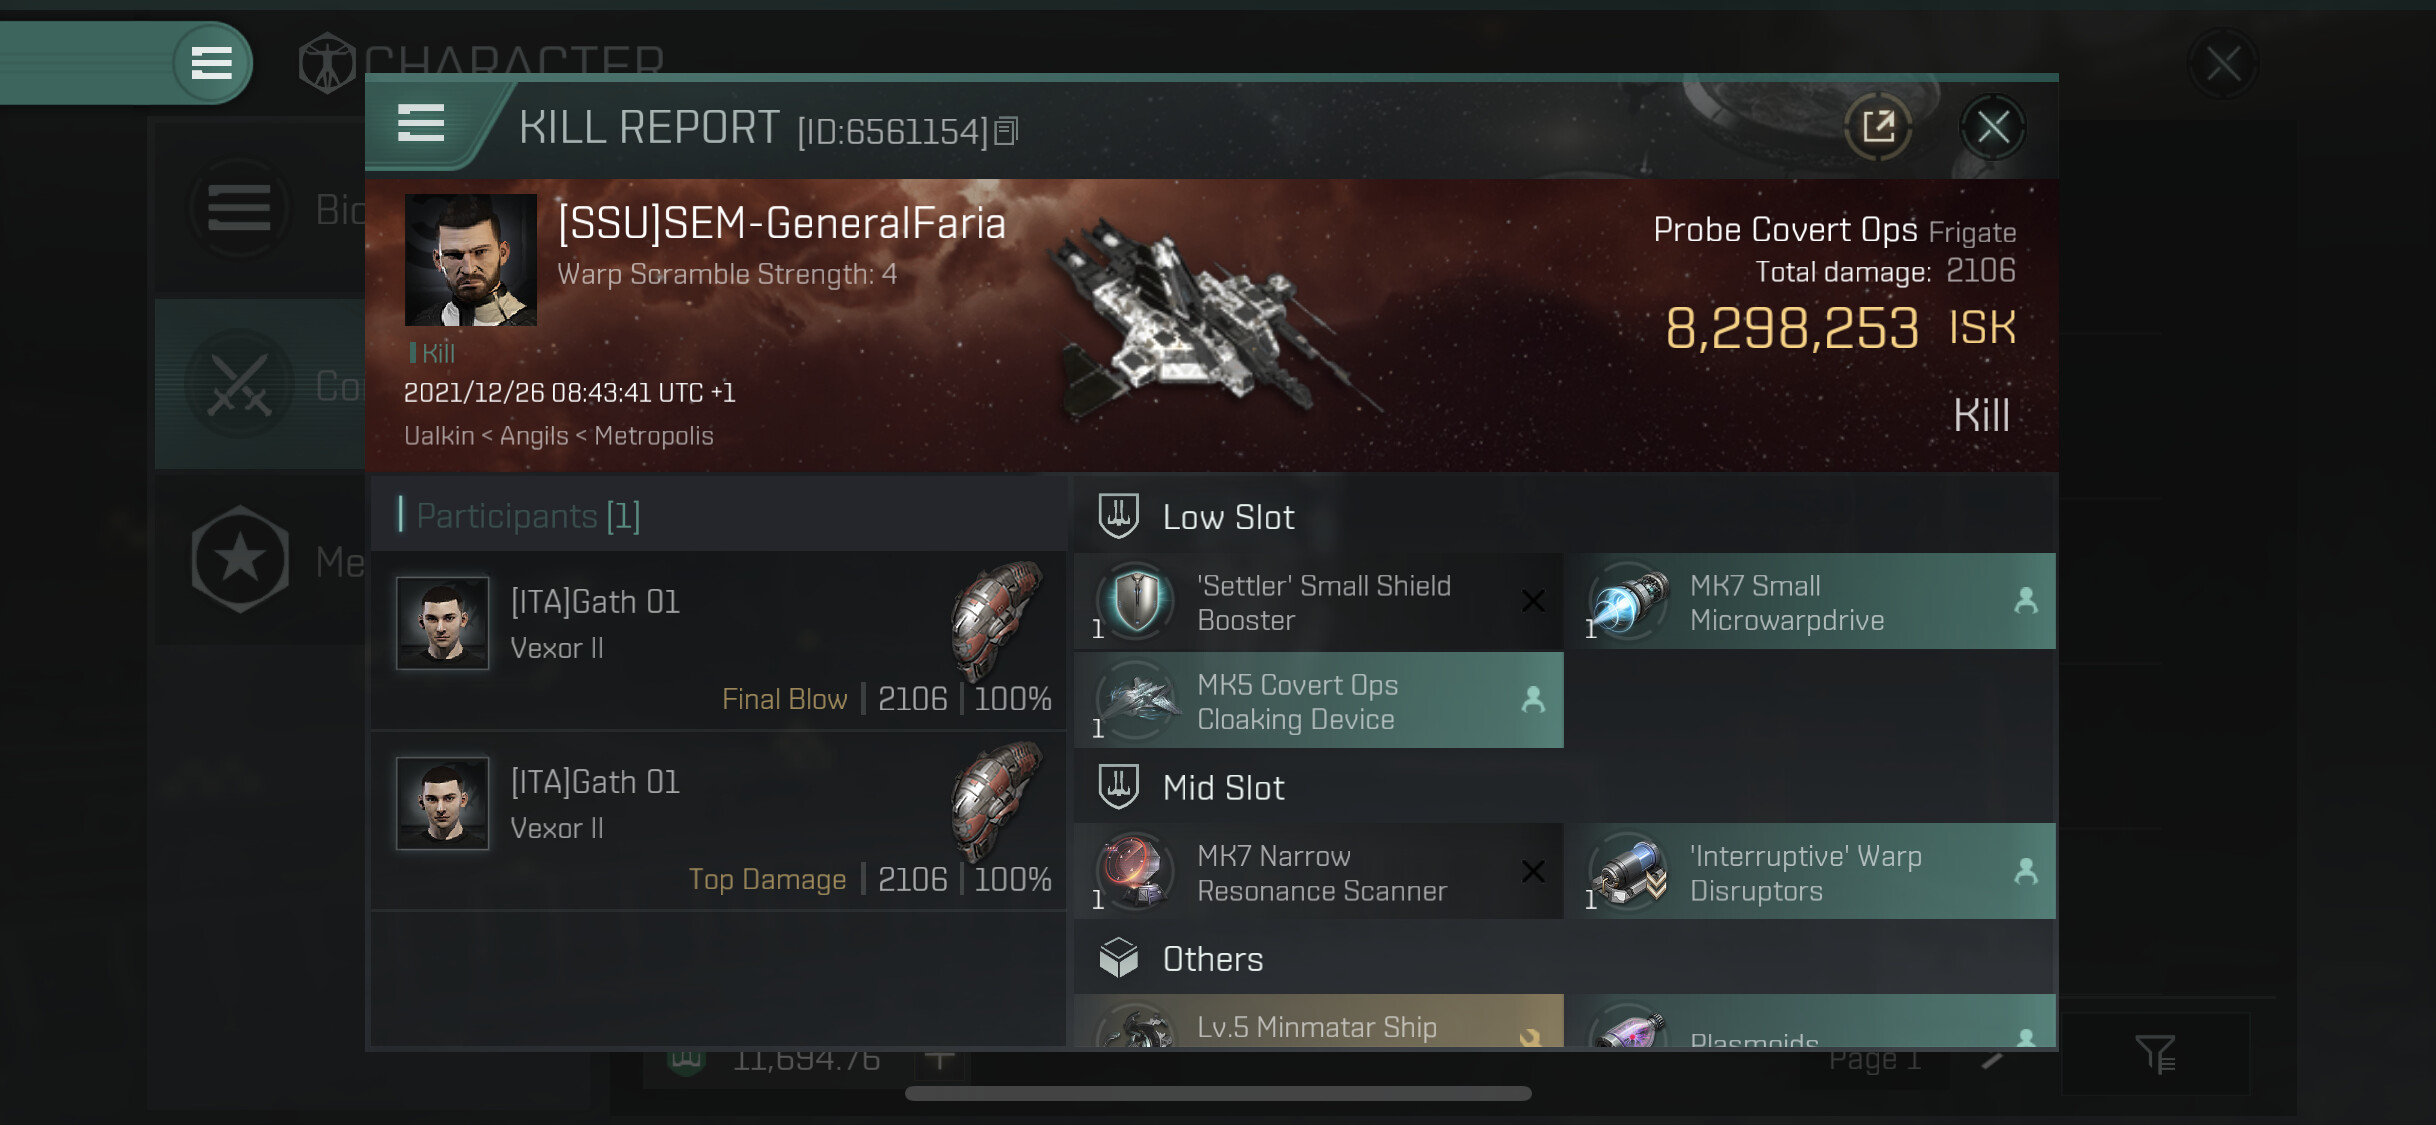Select the Plasmoids item in Others
Screen dimensions: 2436x1125
[x=1811, y=1021]
